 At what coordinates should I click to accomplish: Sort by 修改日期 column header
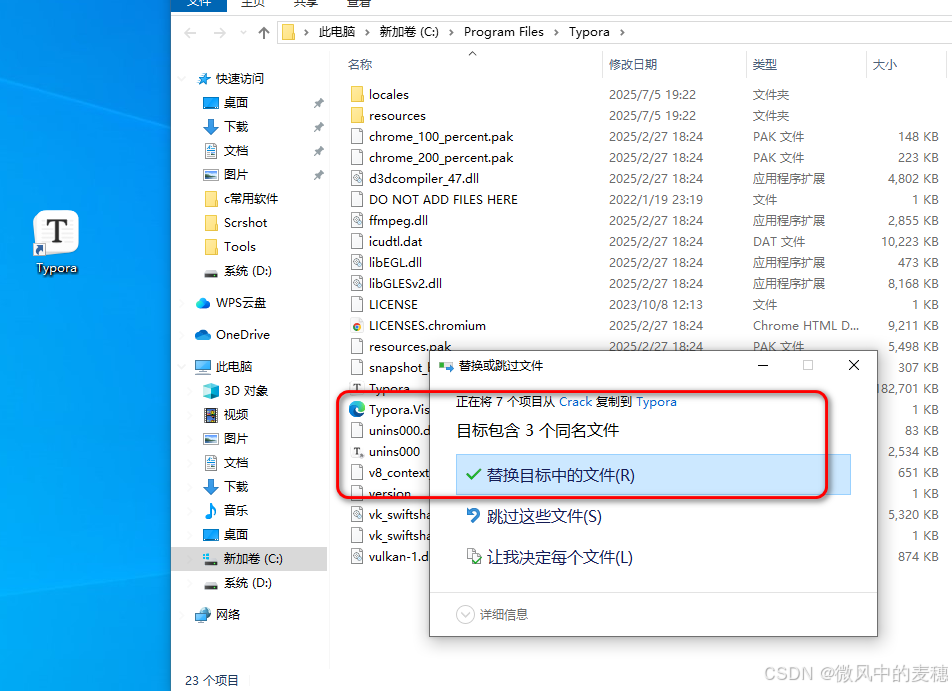(x=633, y=64)
